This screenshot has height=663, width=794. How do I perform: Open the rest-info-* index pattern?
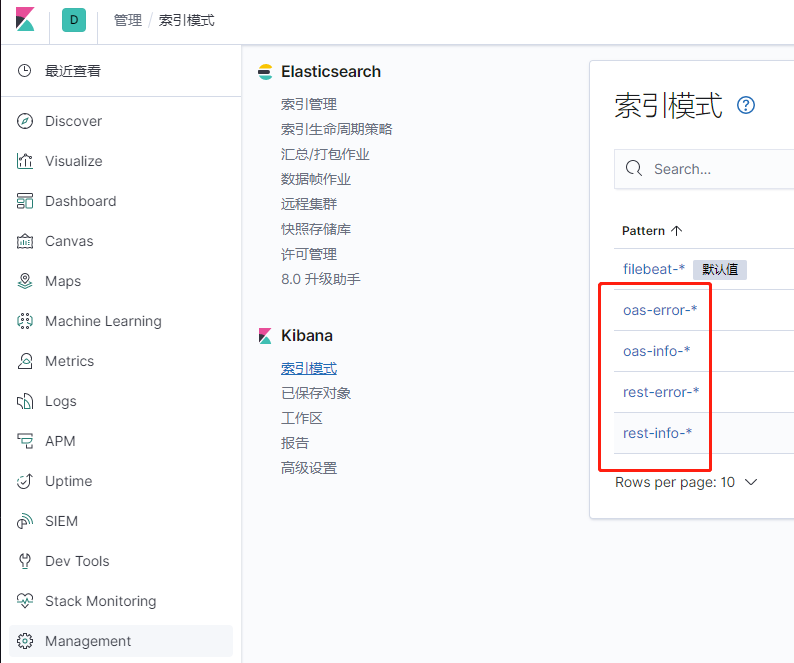point(657,433)
